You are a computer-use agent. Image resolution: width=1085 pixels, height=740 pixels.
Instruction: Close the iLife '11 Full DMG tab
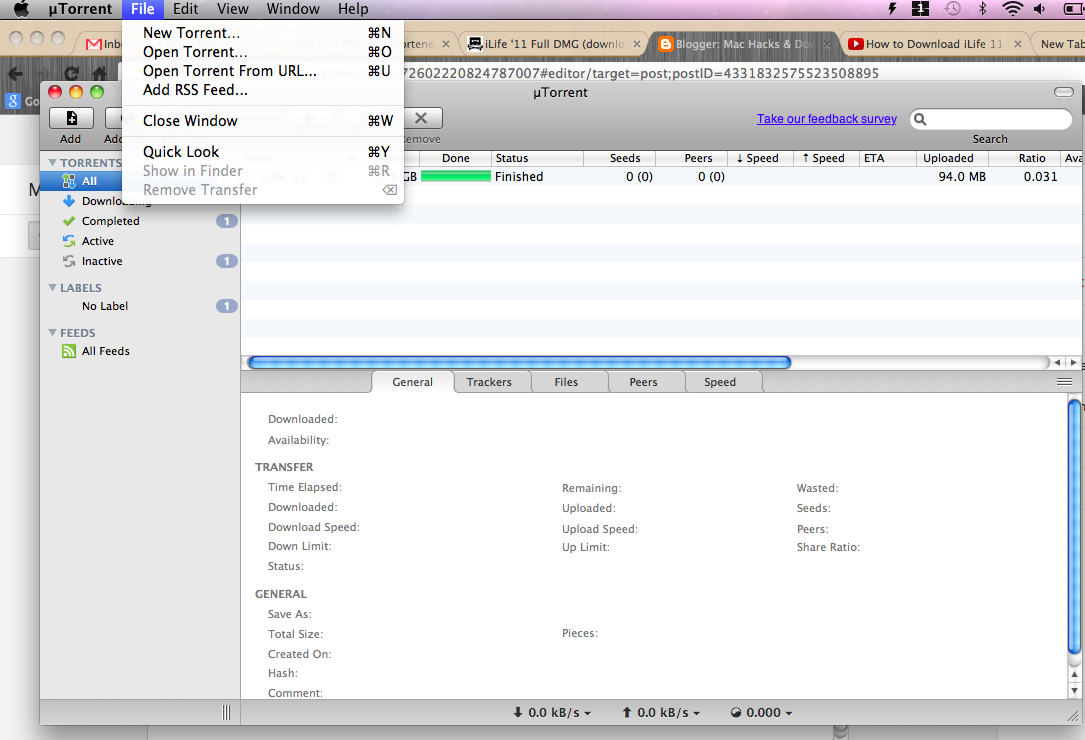click(x=637, y=44)
